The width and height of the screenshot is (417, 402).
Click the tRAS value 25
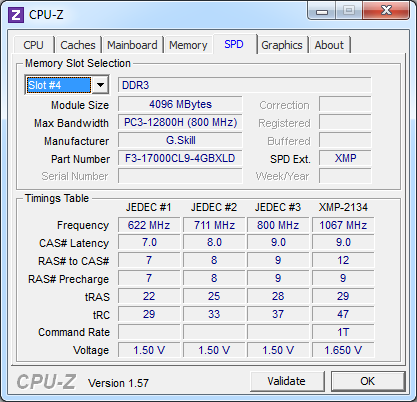(x=214, y=296)
